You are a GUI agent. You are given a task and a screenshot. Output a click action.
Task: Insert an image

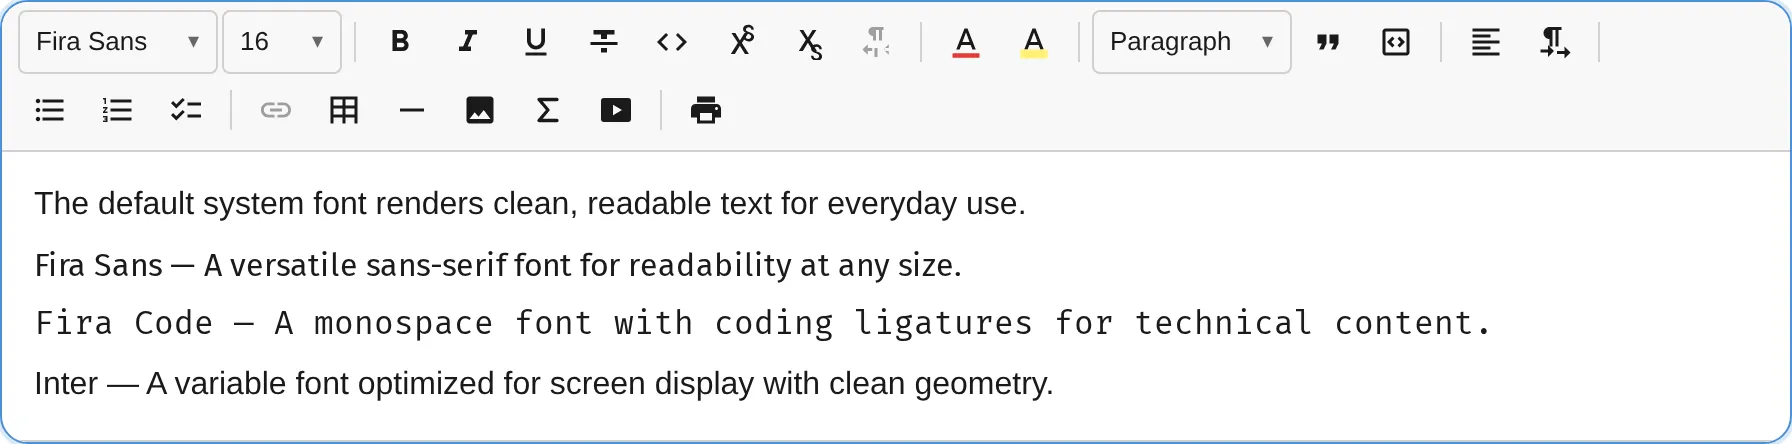tap(480, 110)
